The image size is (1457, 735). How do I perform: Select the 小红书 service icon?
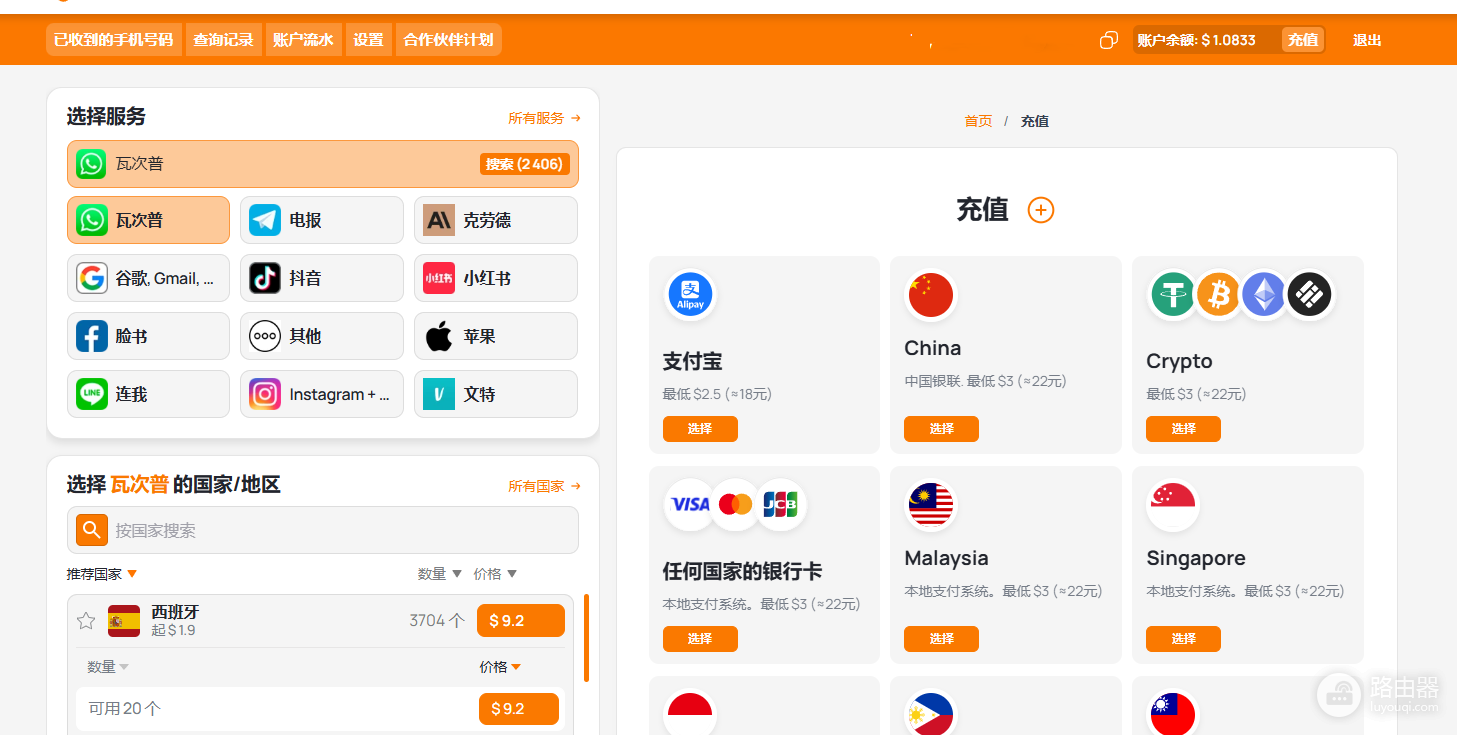439,278
